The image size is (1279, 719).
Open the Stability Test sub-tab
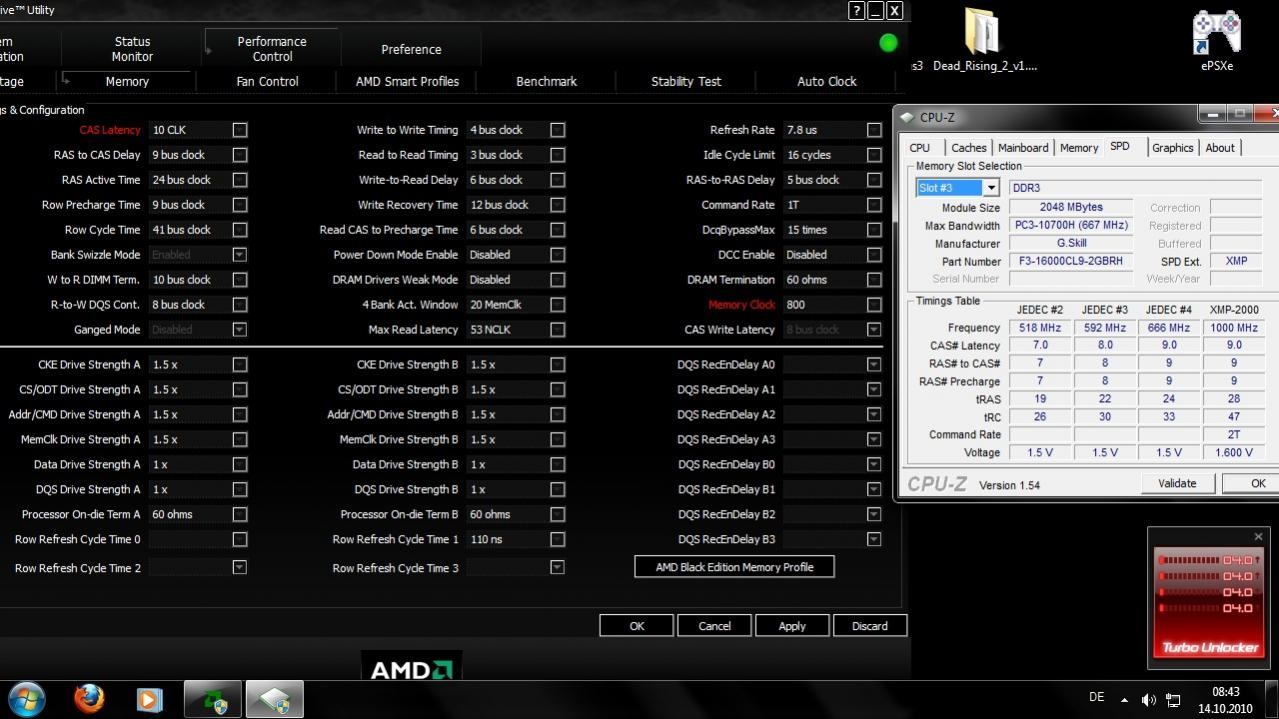click(x=686, y=82)
